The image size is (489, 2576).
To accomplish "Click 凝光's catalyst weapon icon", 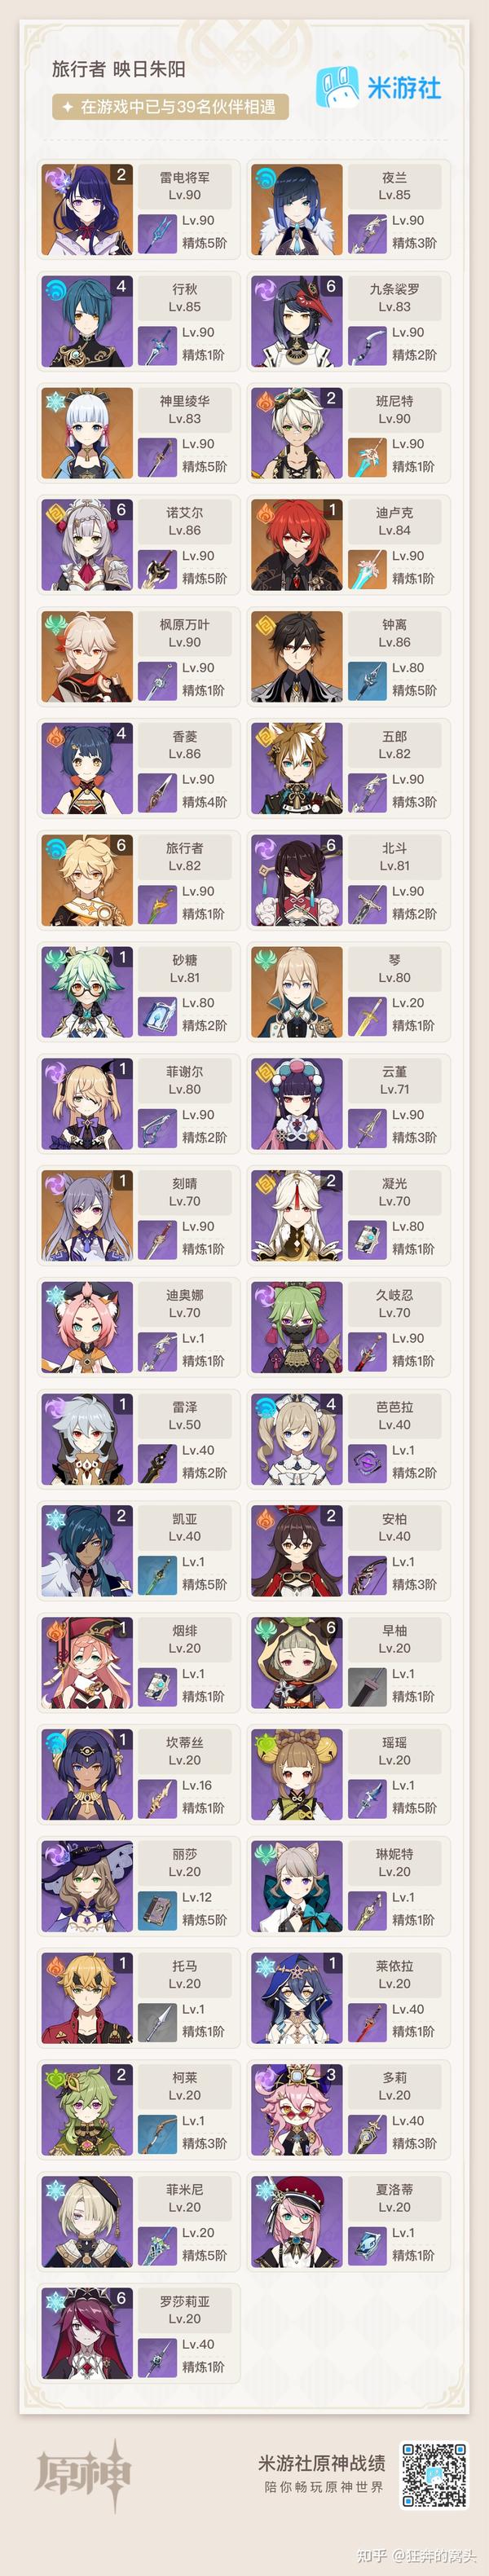I will click(365, 1238).
